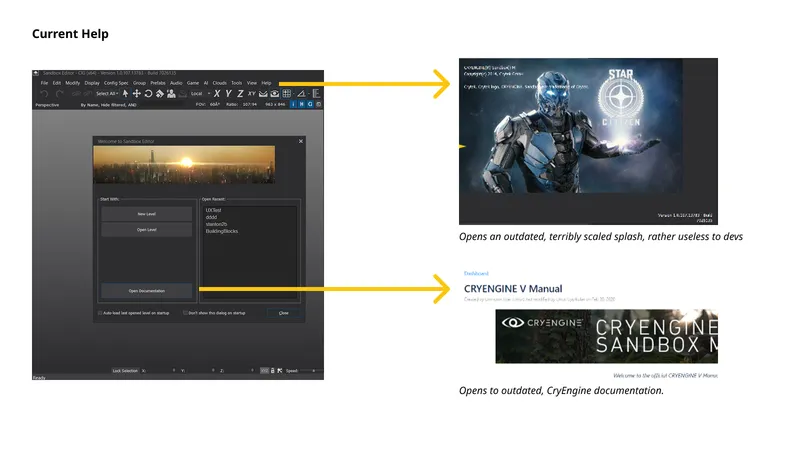This screenshot has width=800, height=450.
Task: Open the Clouds menu
Action: point(220,83)
